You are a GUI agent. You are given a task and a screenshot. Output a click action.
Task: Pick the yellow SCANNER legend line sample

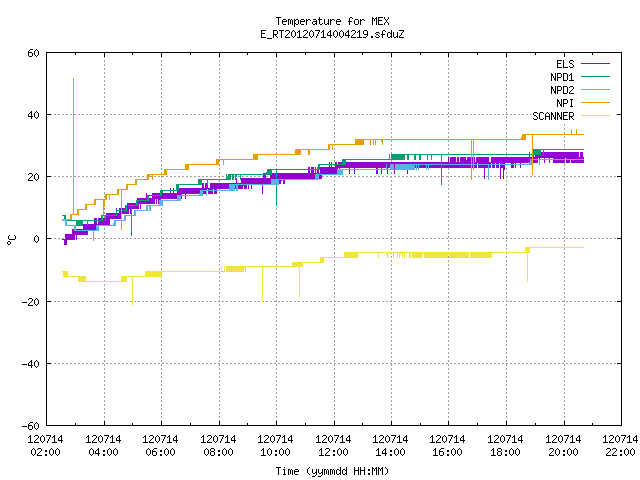(x=596, y=116)
